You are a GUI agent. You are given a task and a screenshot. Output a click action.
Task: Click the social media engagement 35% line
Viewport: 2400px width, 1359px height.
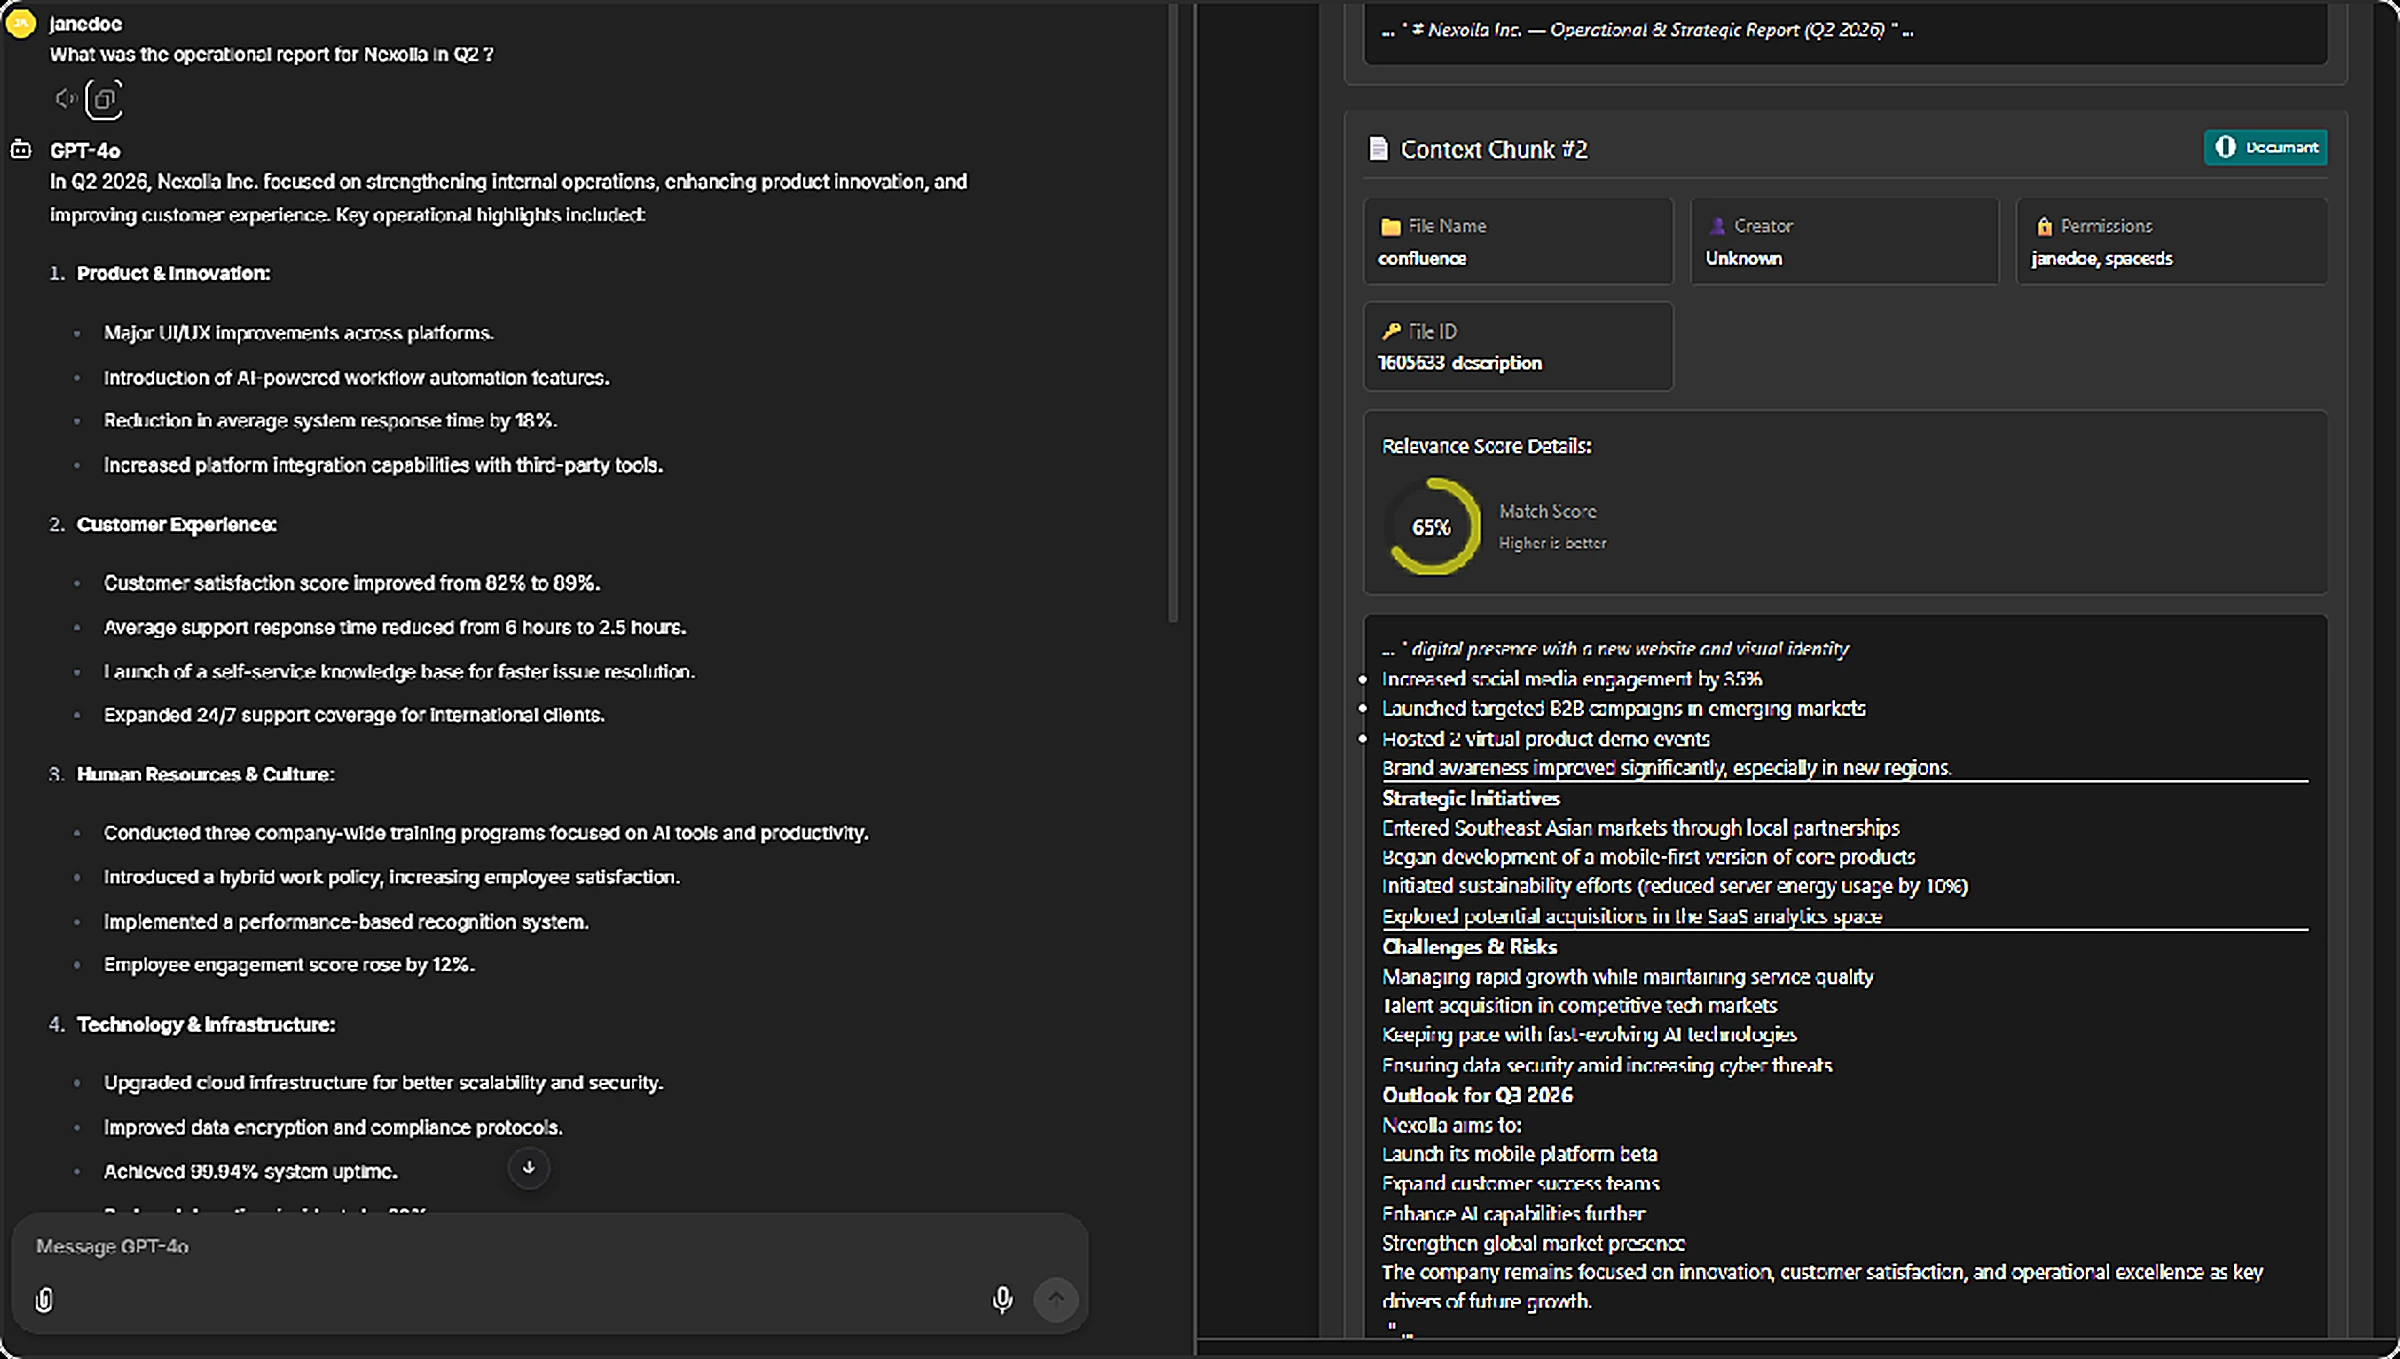[x=1573, y=680]
